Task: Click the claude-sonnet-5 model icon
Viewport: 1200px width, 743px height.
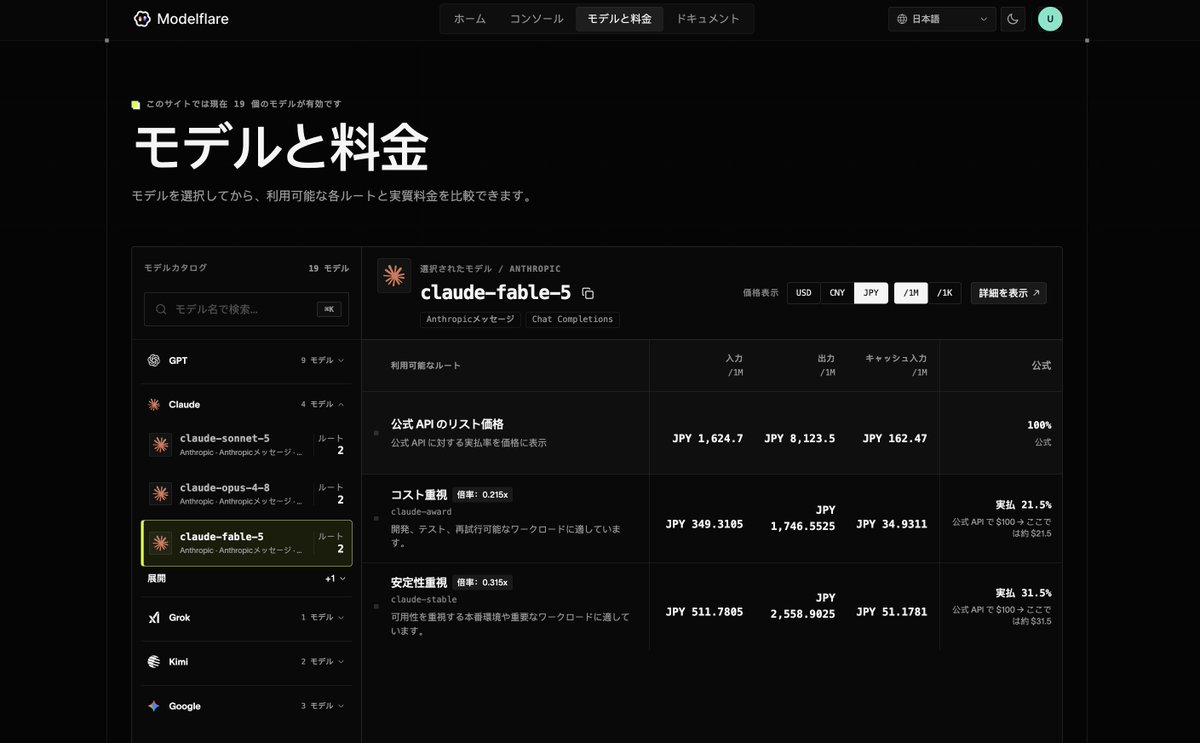Action: pos(161,445)
